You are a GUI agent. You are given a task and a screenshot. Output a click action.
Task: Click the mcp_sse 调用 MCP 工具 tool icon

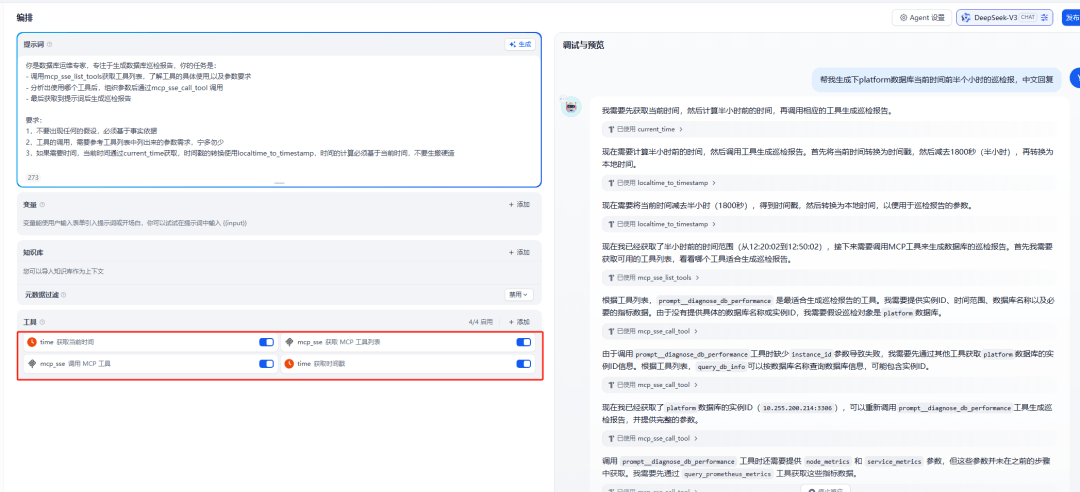(32, 364)
